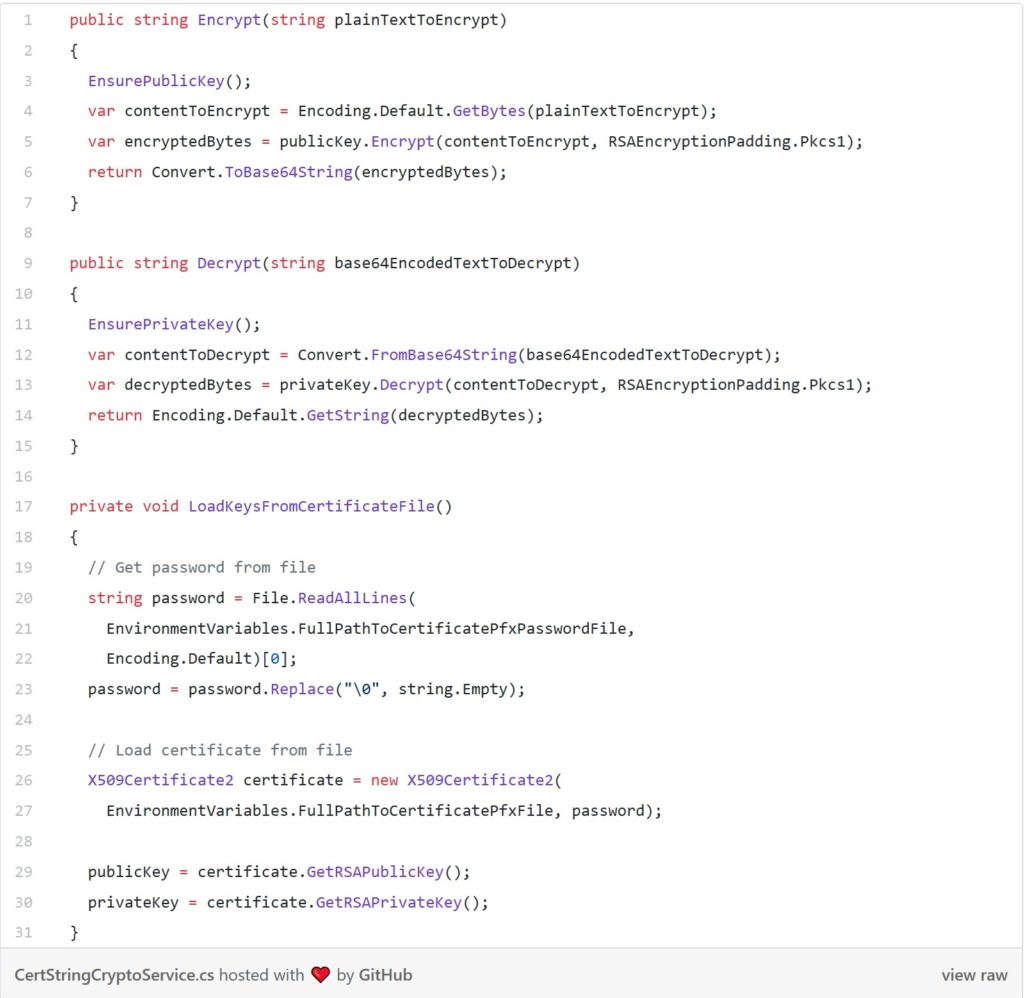
Task: Open the GitHub link in footer
Action: [x=385, y=975]
